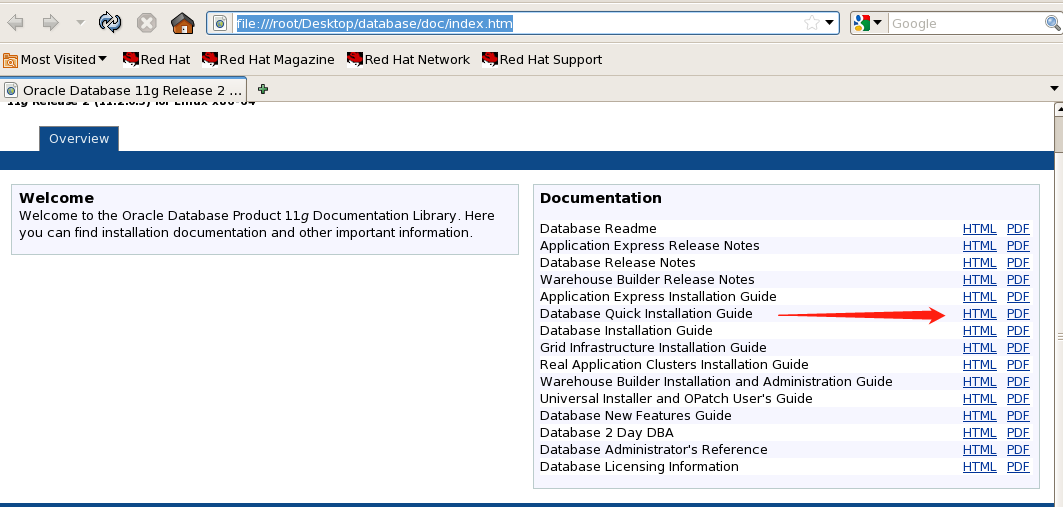Click the browser Back arrow button
The height and width of the screenshot is (507, 1063).
coord(15,23)
